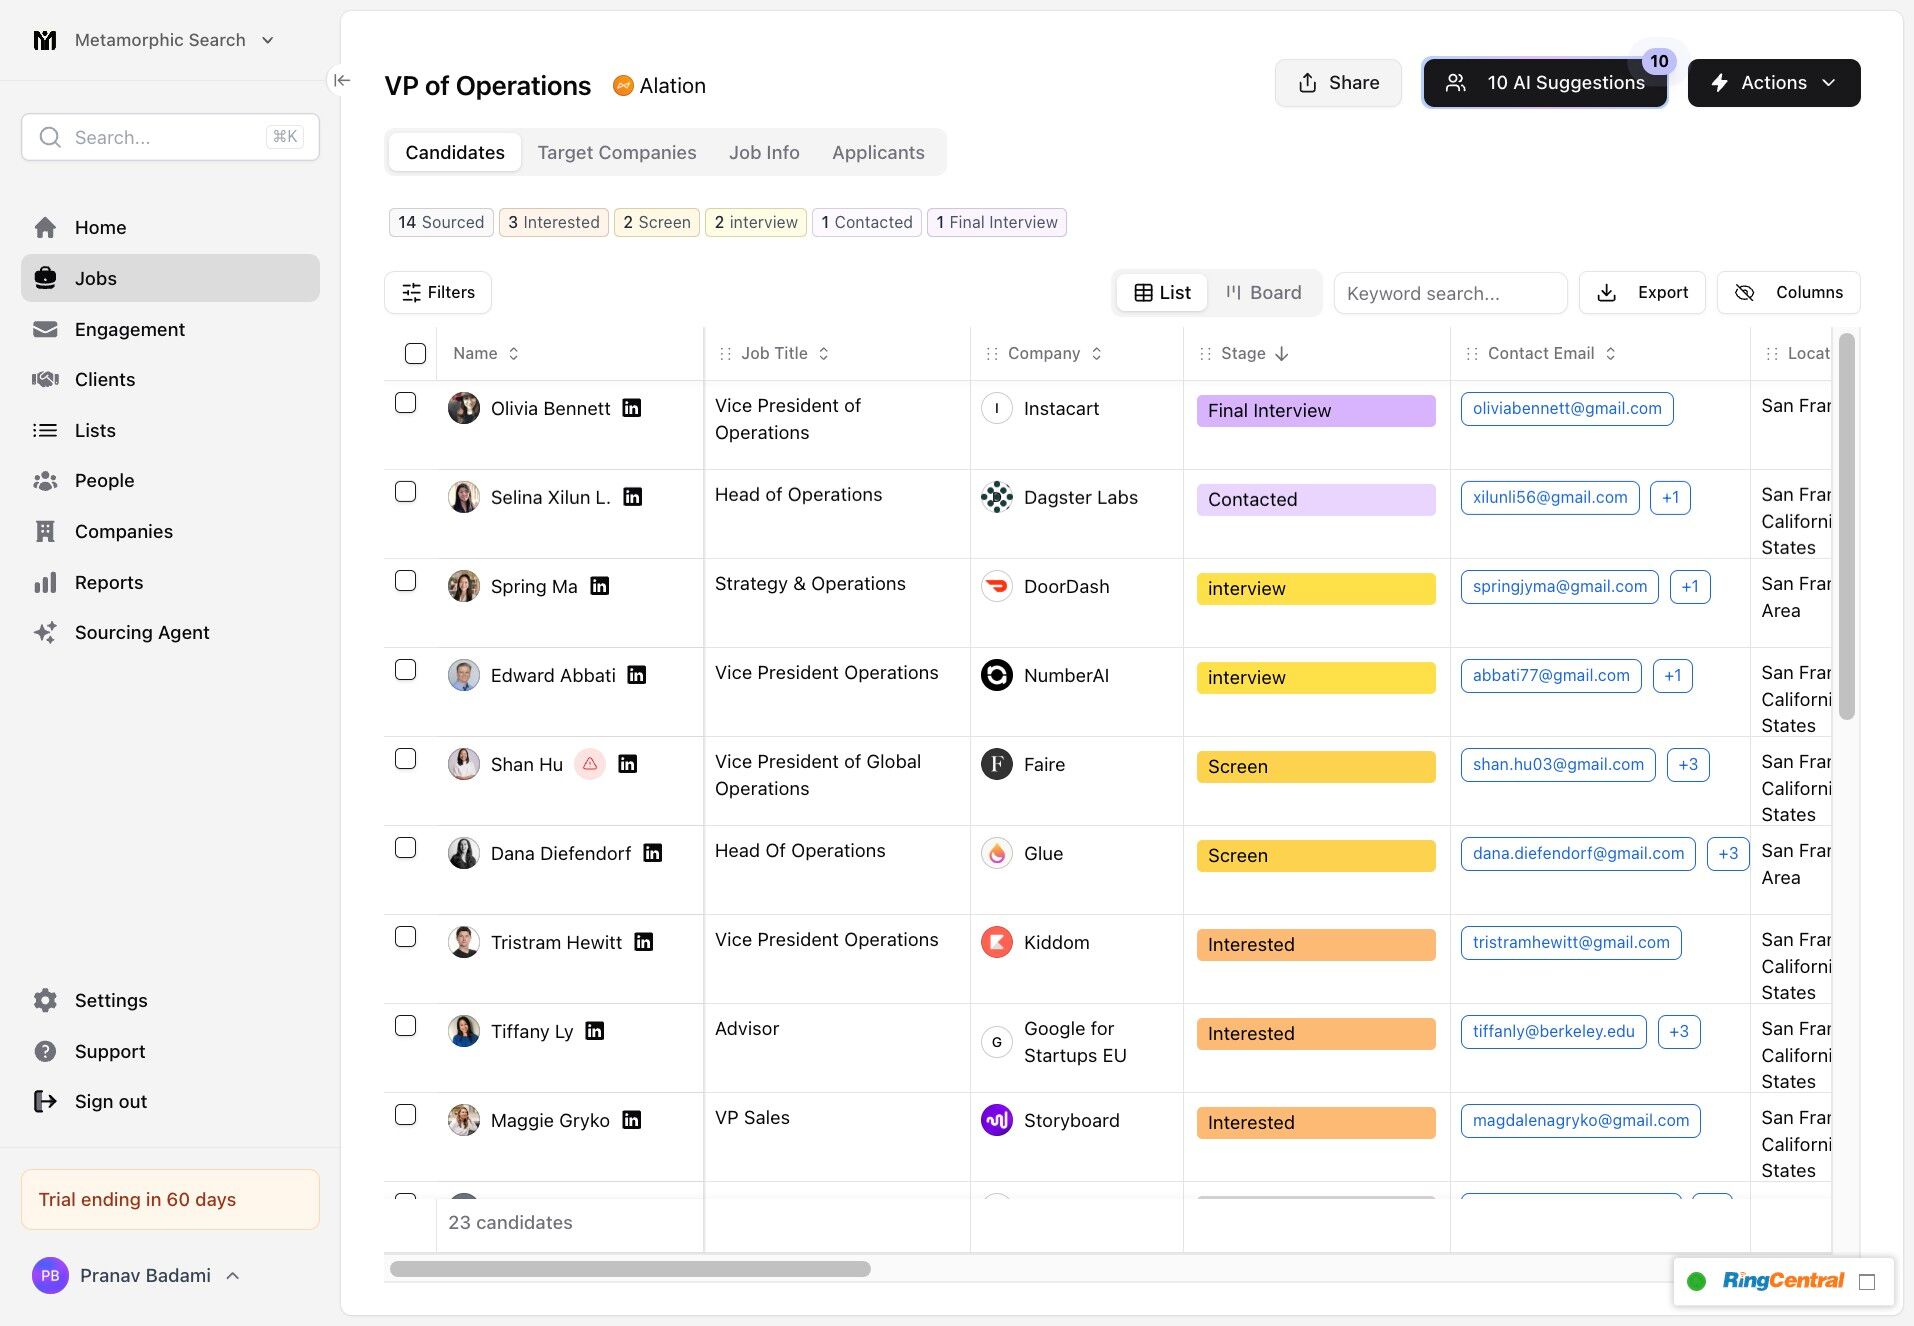Click the Instacart company logo
The height and width of the screenshot is (1326, 1914).
point(997,408)
